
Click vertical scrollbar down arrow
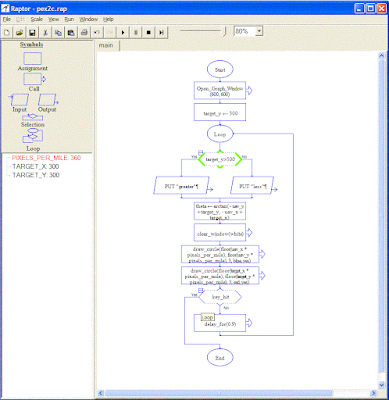pos(382,384)
